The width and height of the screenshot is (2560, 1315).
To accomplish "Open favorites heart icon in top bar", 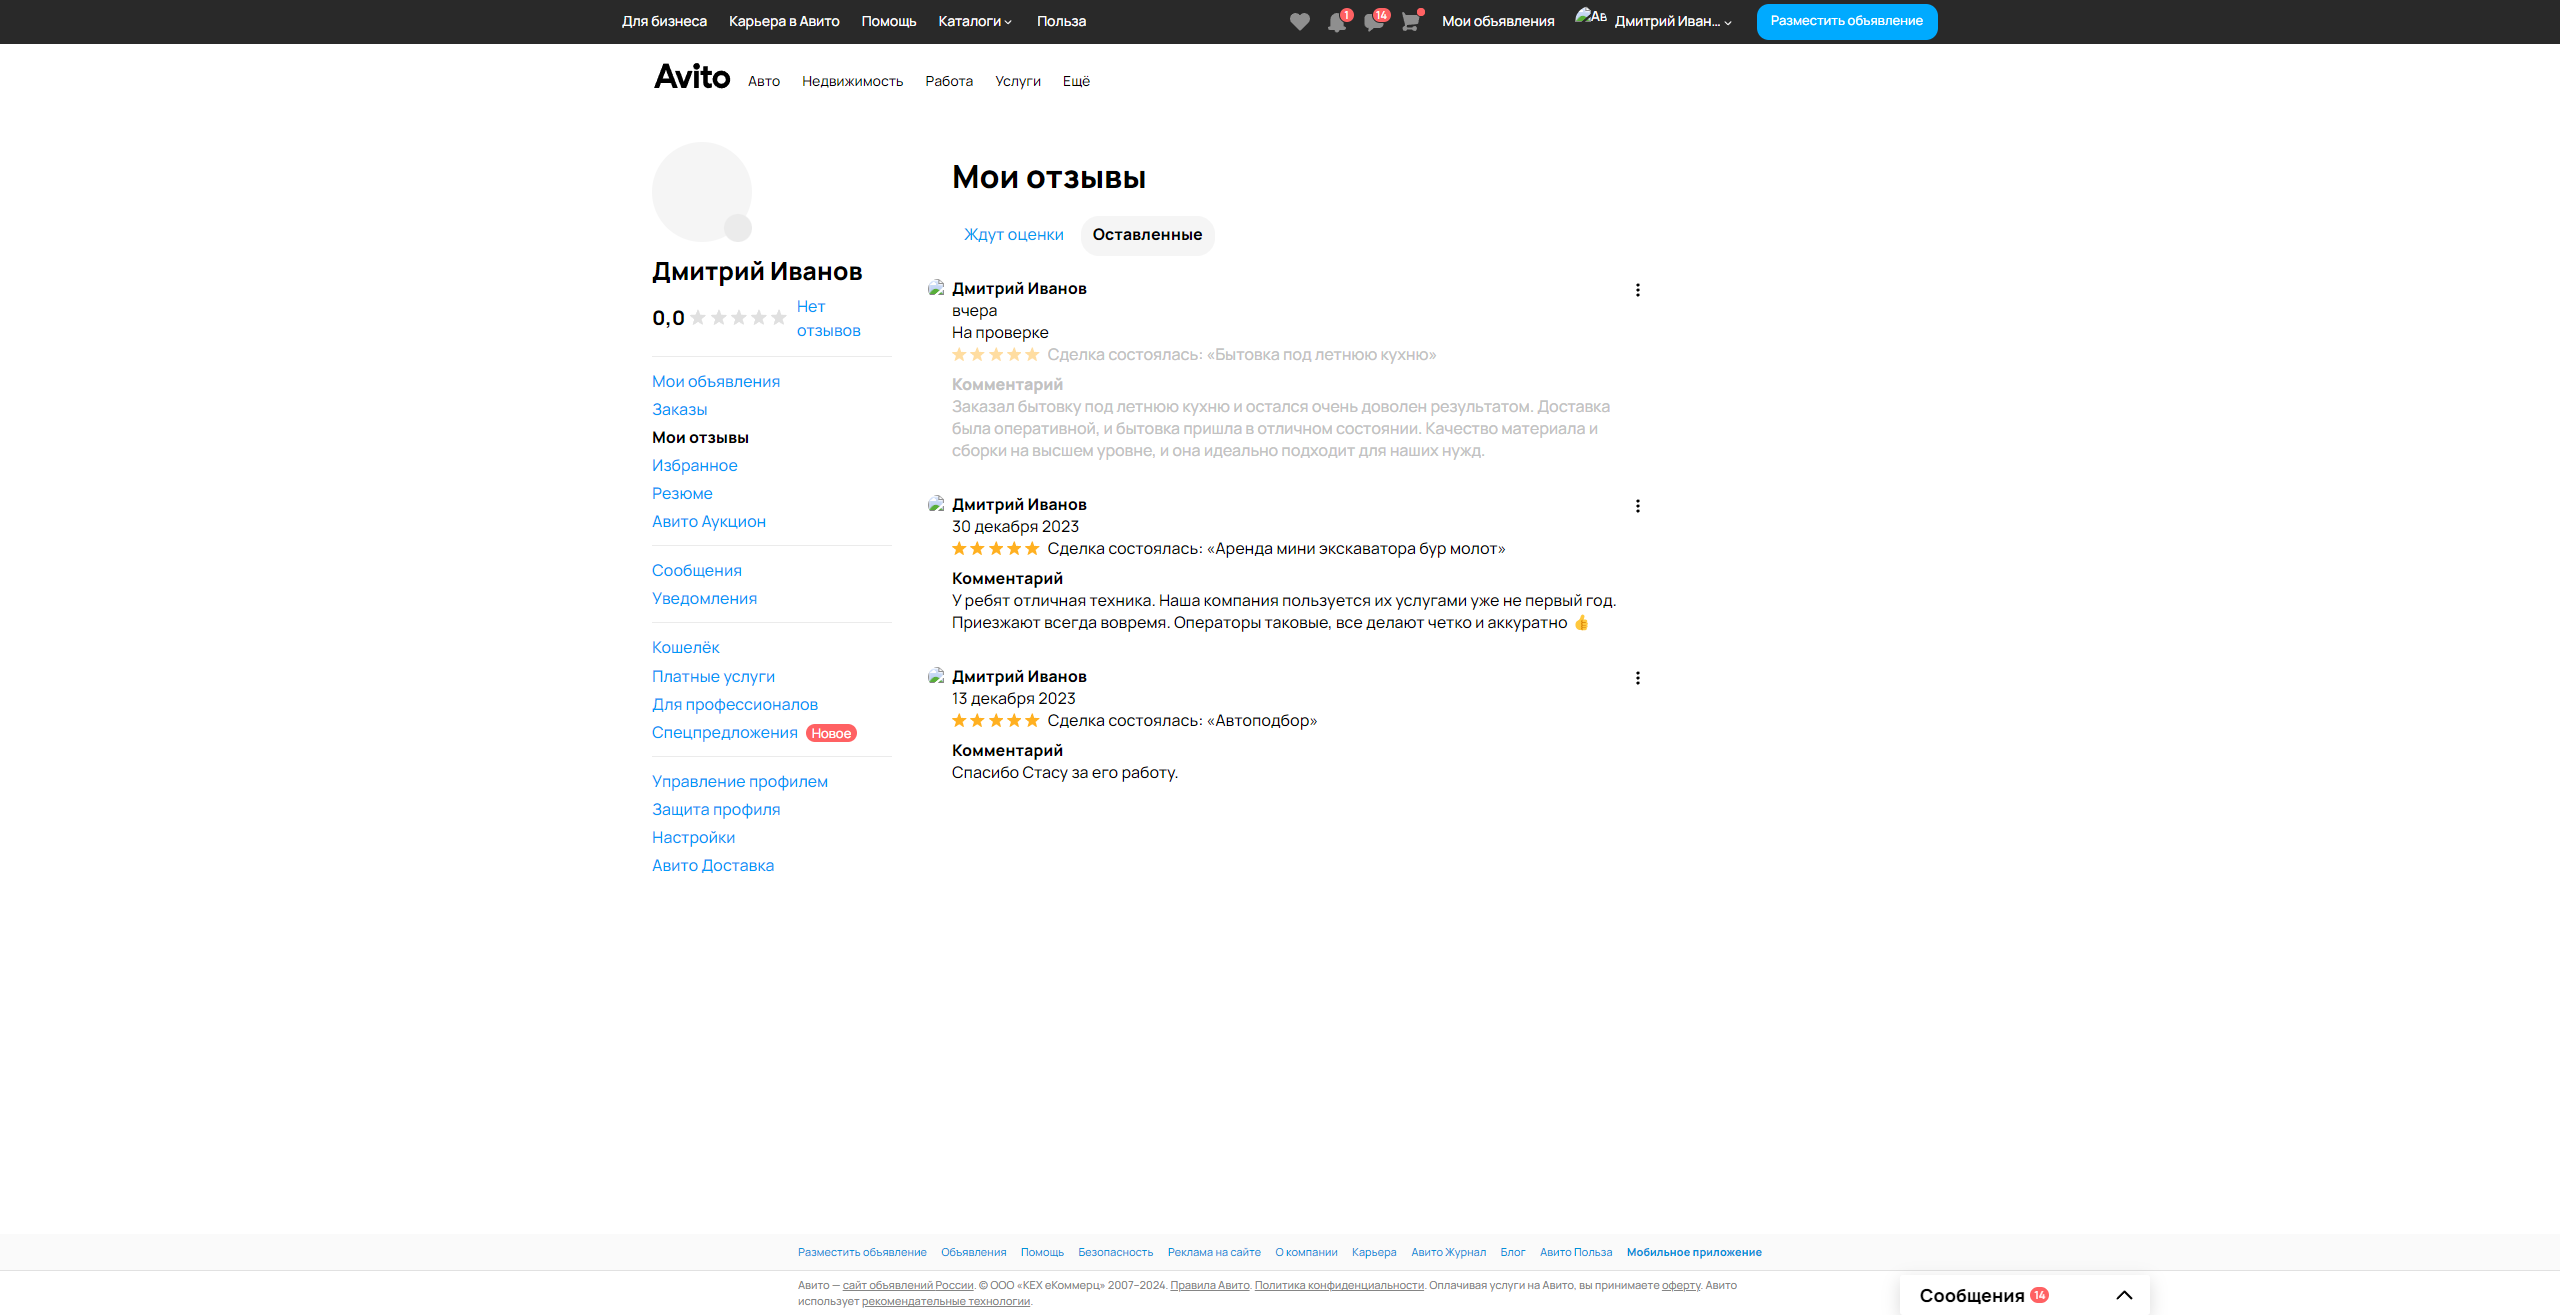I will tap(1299, 22).
